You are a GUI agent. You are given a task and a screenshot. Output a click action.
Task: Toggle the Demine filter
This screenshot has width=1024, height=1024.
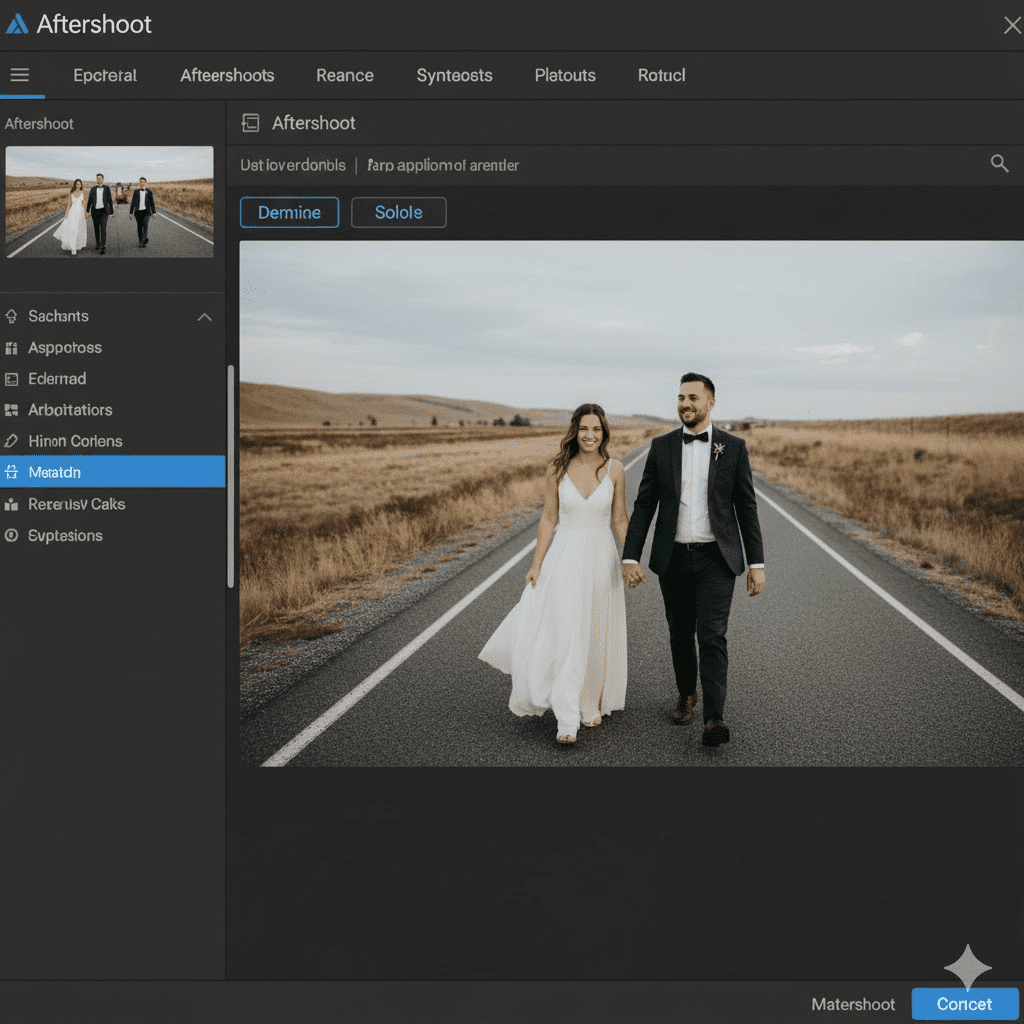pyautogui.click(x=289, y=212)
